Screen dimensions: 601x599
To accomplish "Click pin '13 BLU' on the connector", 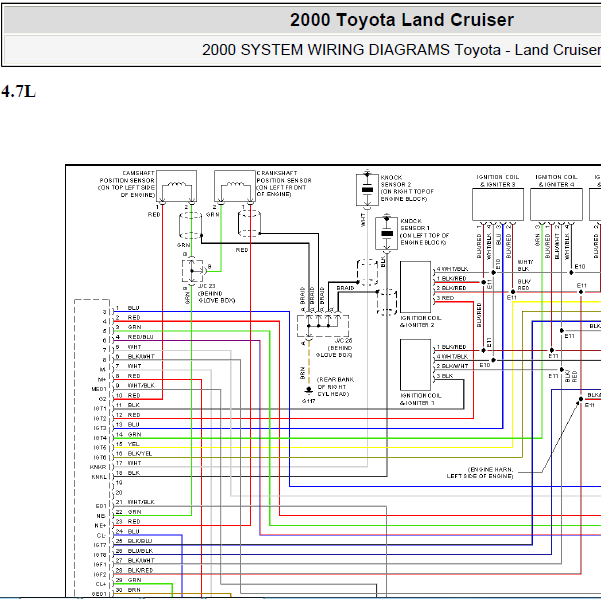I will pos(128,425).
